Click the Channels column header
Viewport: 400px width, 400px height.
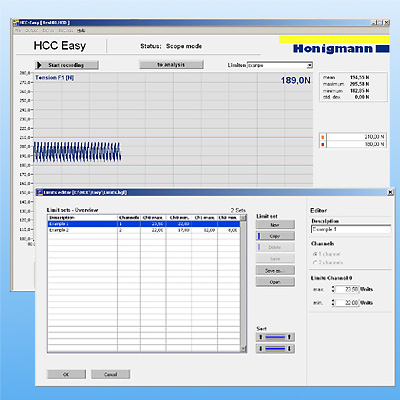[129, 218]
